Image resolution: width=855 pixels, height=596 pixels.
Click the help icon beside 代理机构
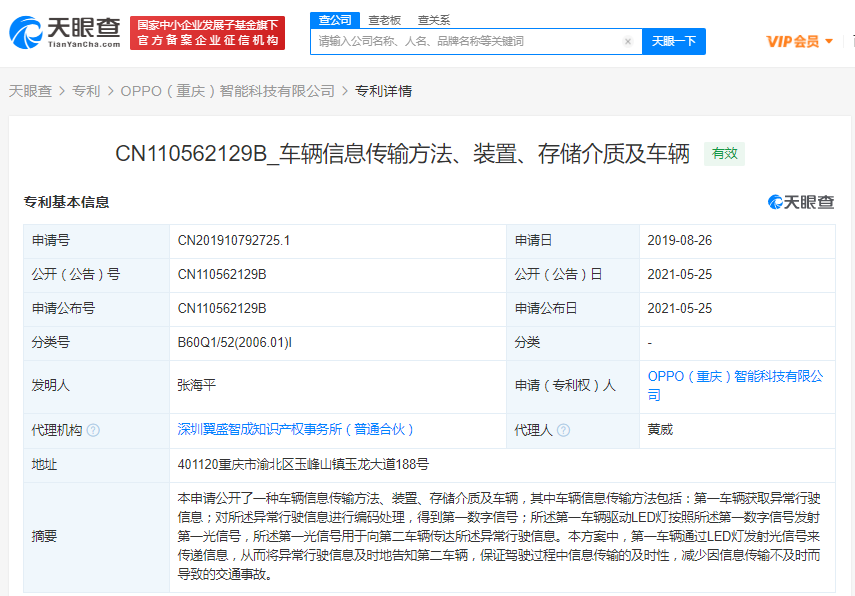point(93,430)
